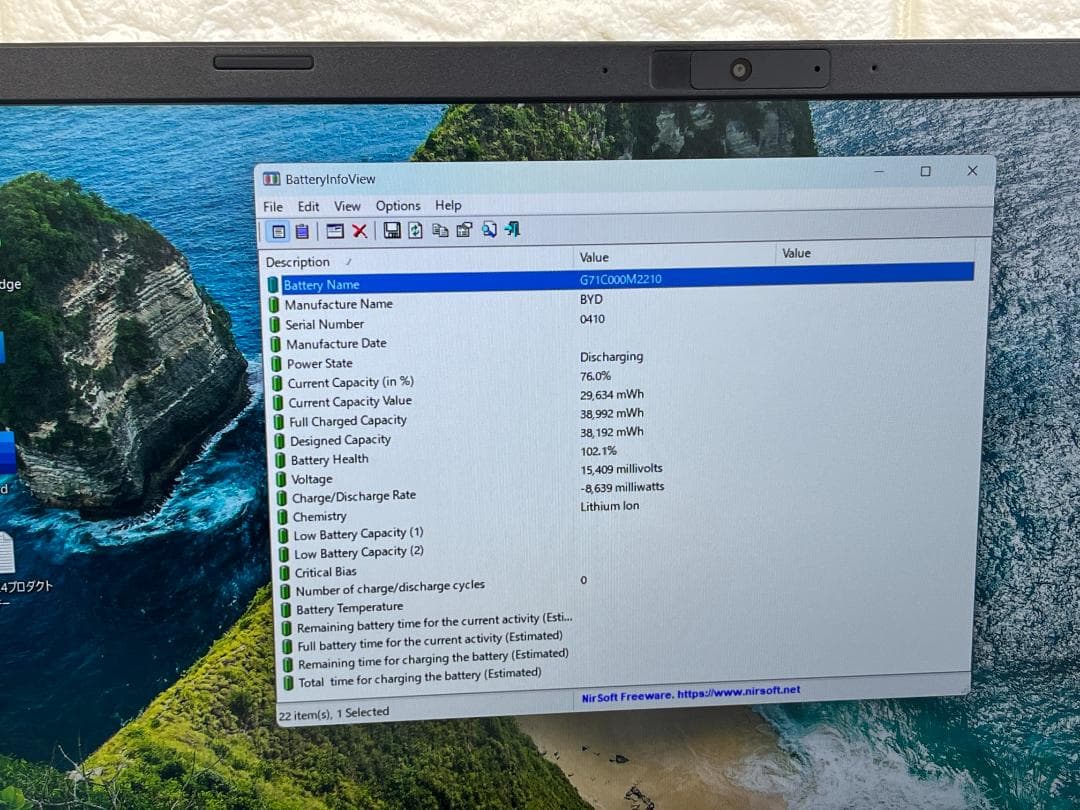The height and width of the screenshot is (810, 1080).
Task: Click the 38,192 mWh value
Action: pyautogui.click(x=612, y=432)
